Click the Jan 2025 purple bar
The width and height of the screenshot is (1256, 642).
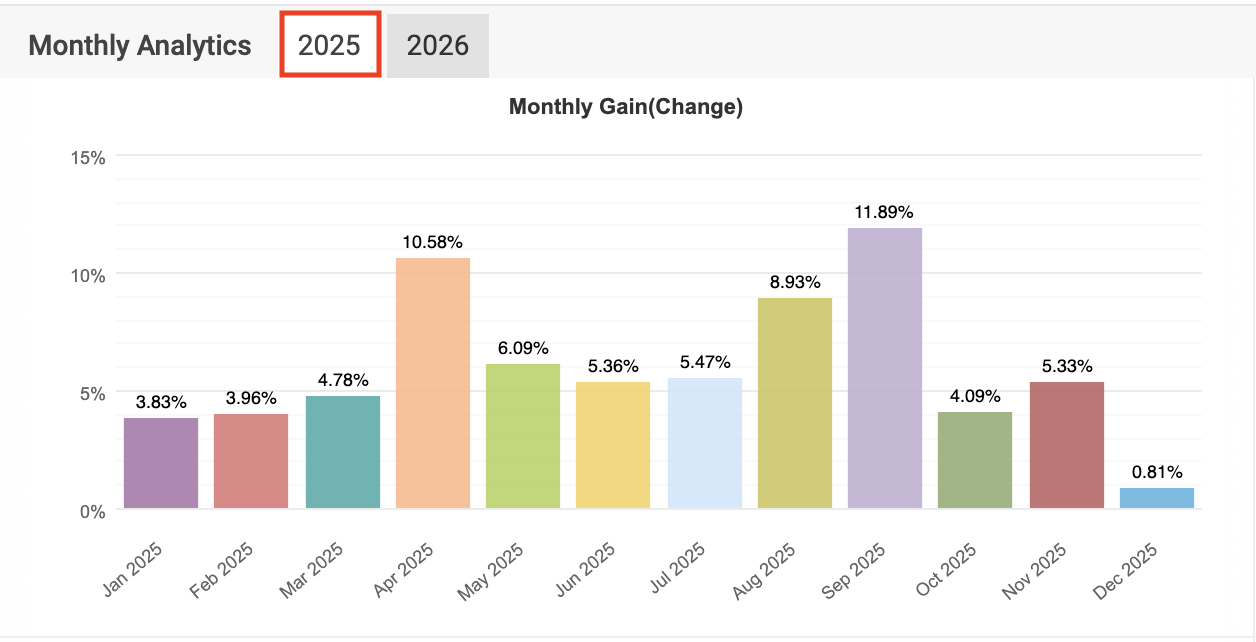pyautogui.click(x=161, y=463)
